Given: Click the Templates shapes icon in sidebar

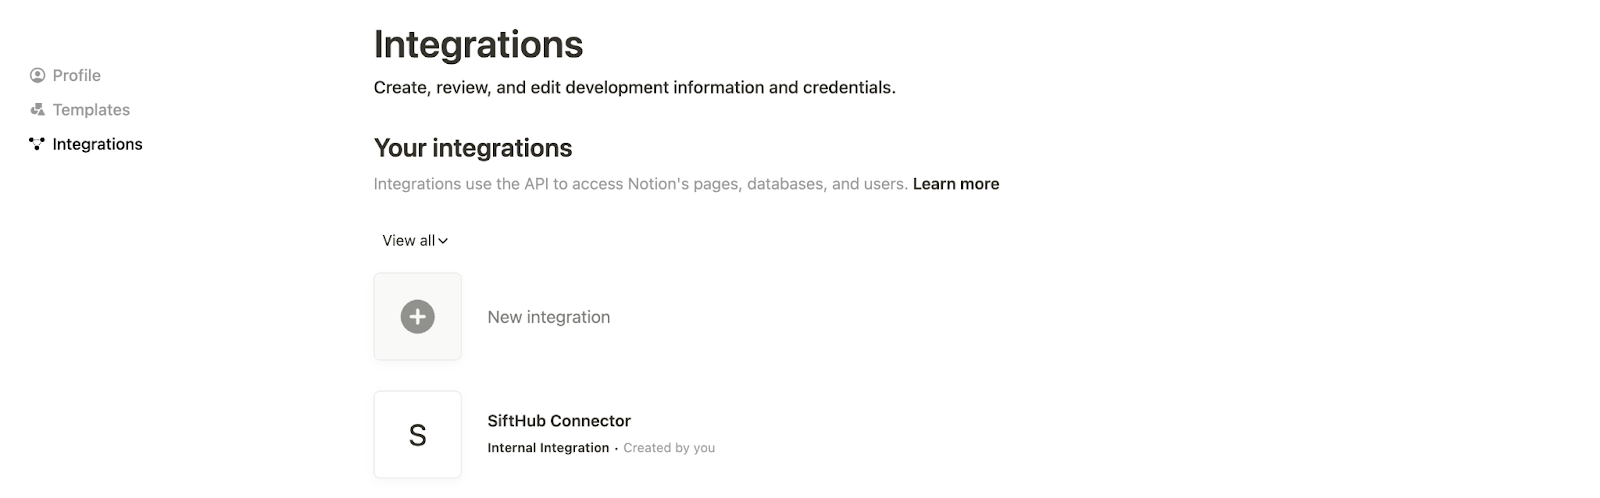Looking at the screenshot, I should (x=38, y=110).
